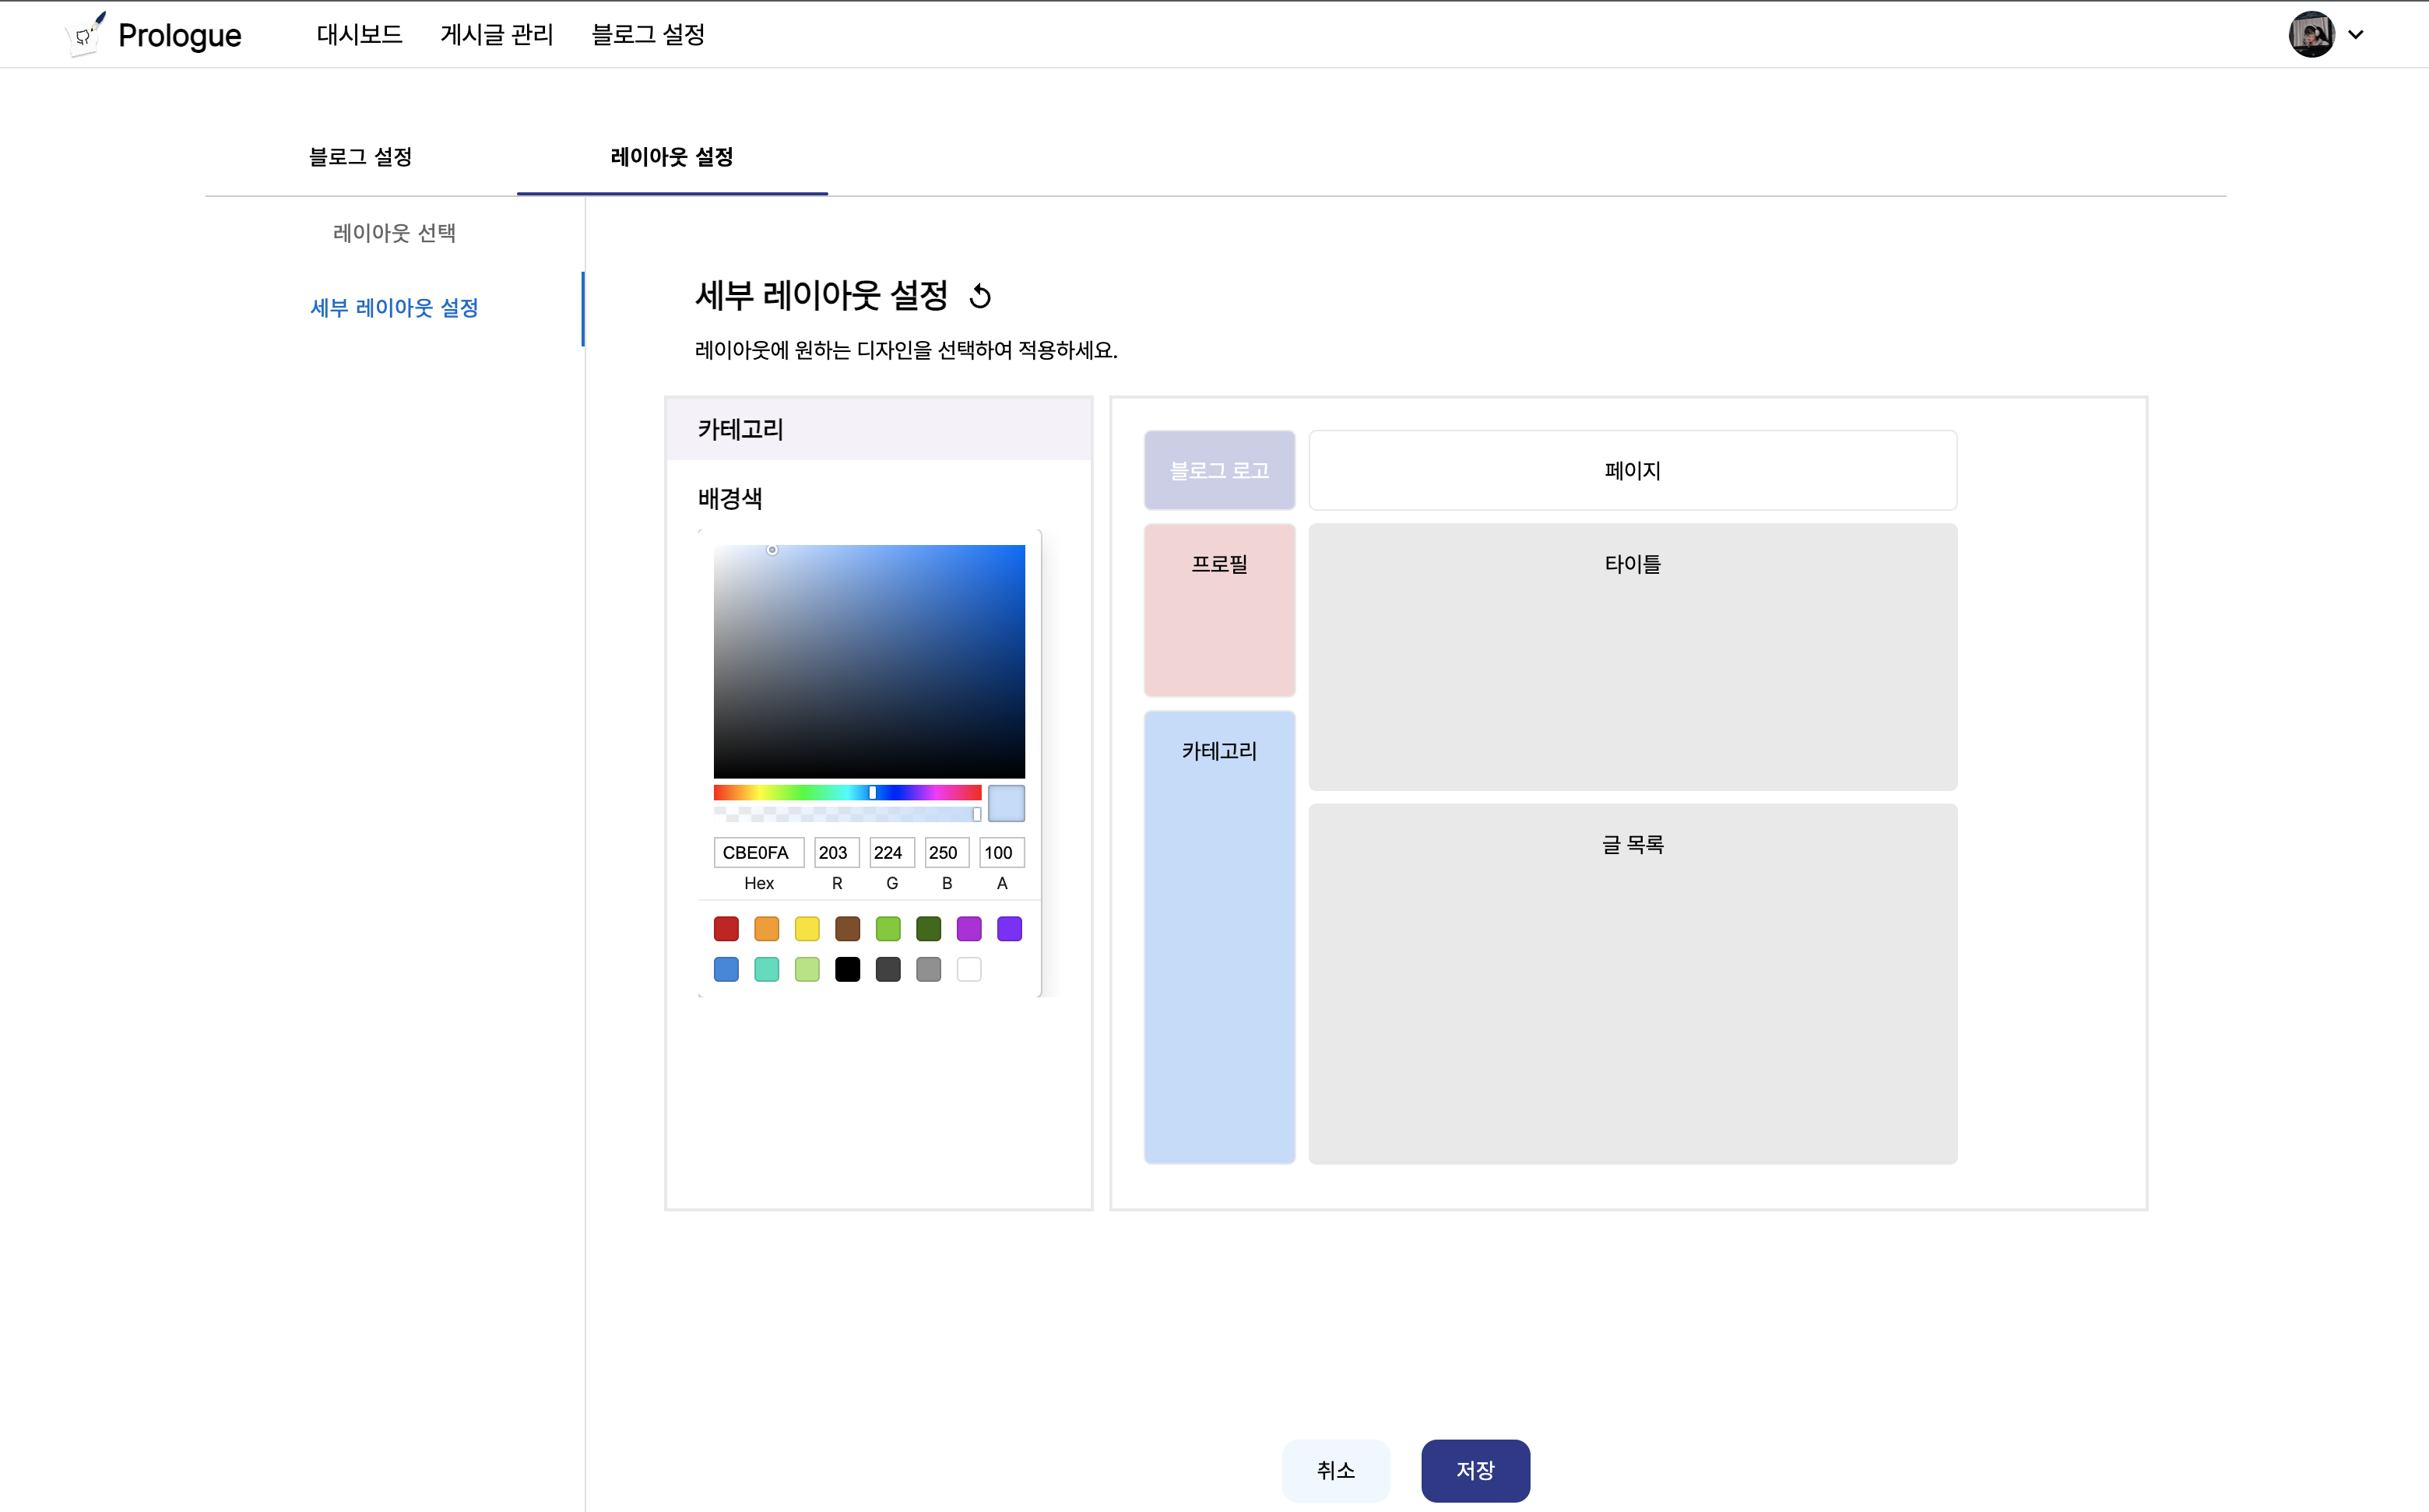Click the Prologue logo icon
Viewport: 2429px width, 1512px height.
(86, 34)
